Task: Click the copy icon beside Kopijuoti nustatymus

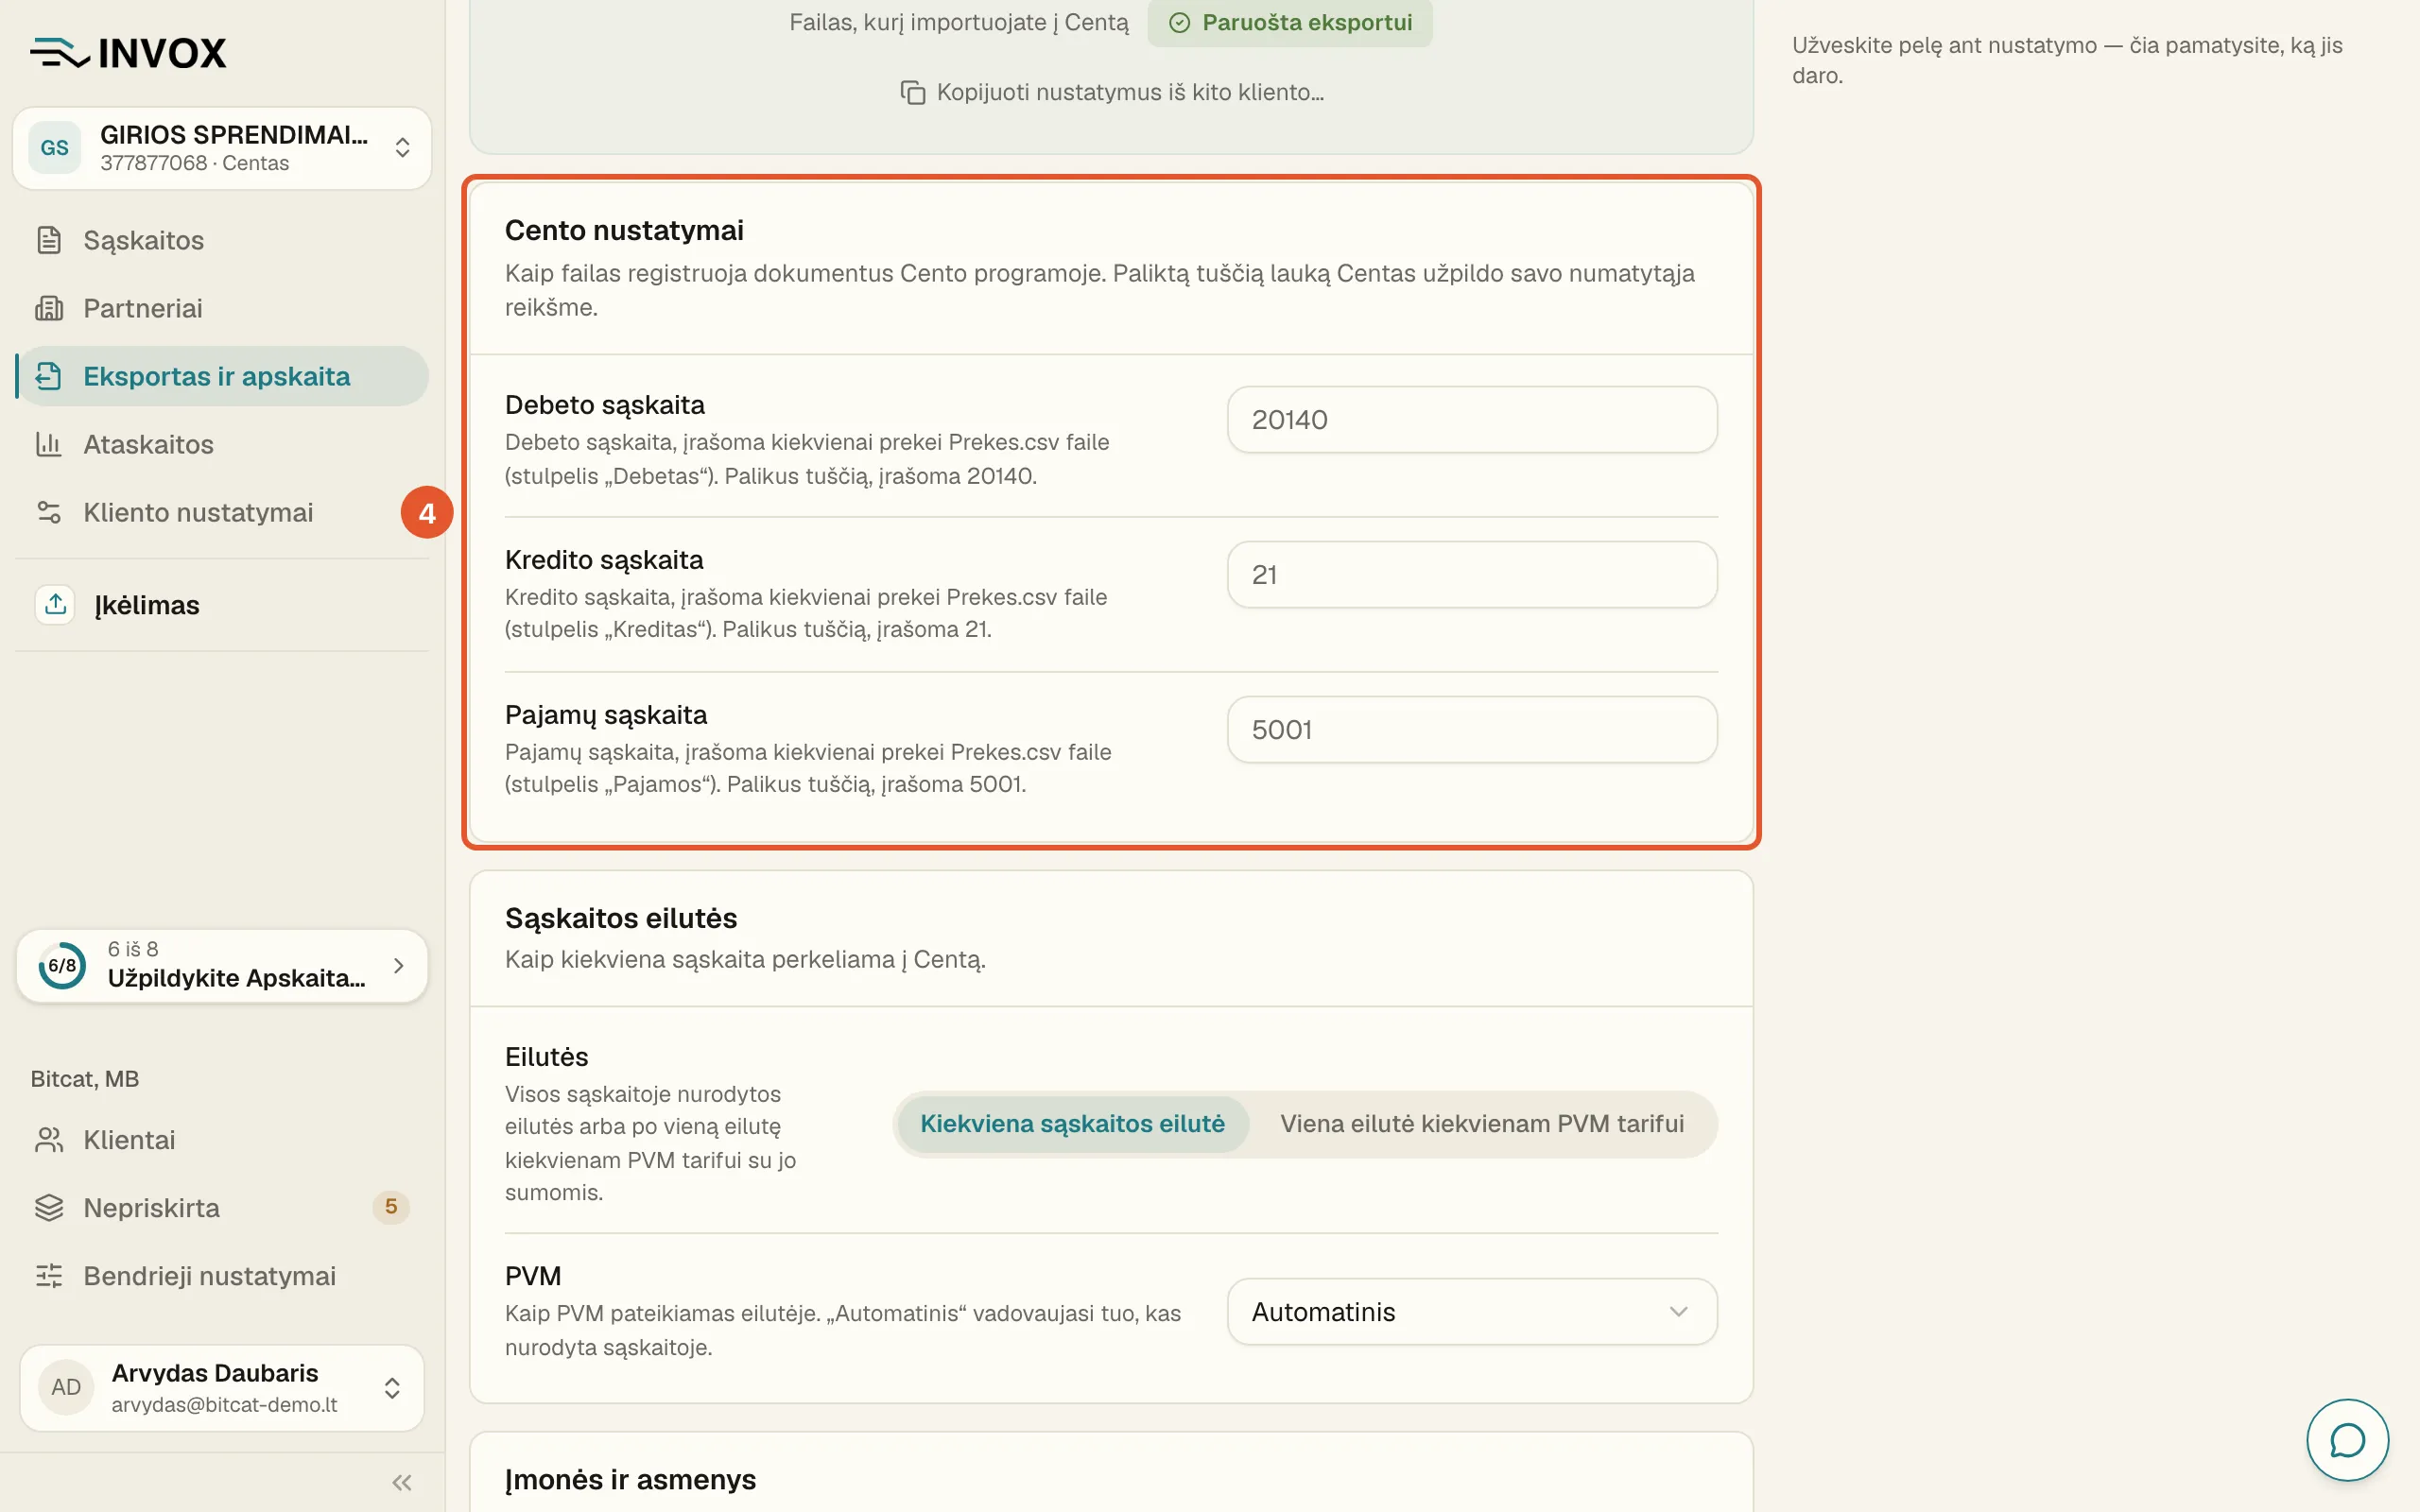Action: [912, 93]
